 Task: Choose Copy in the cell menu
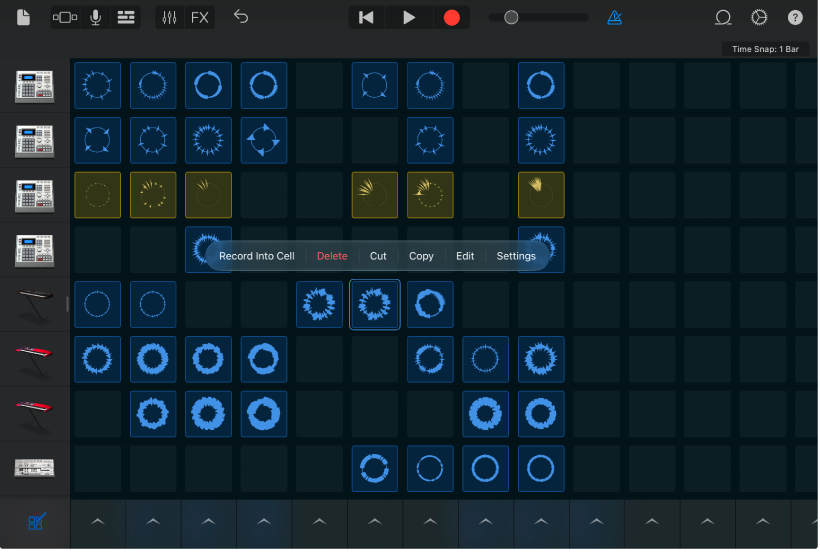click(x=421, y=256)
